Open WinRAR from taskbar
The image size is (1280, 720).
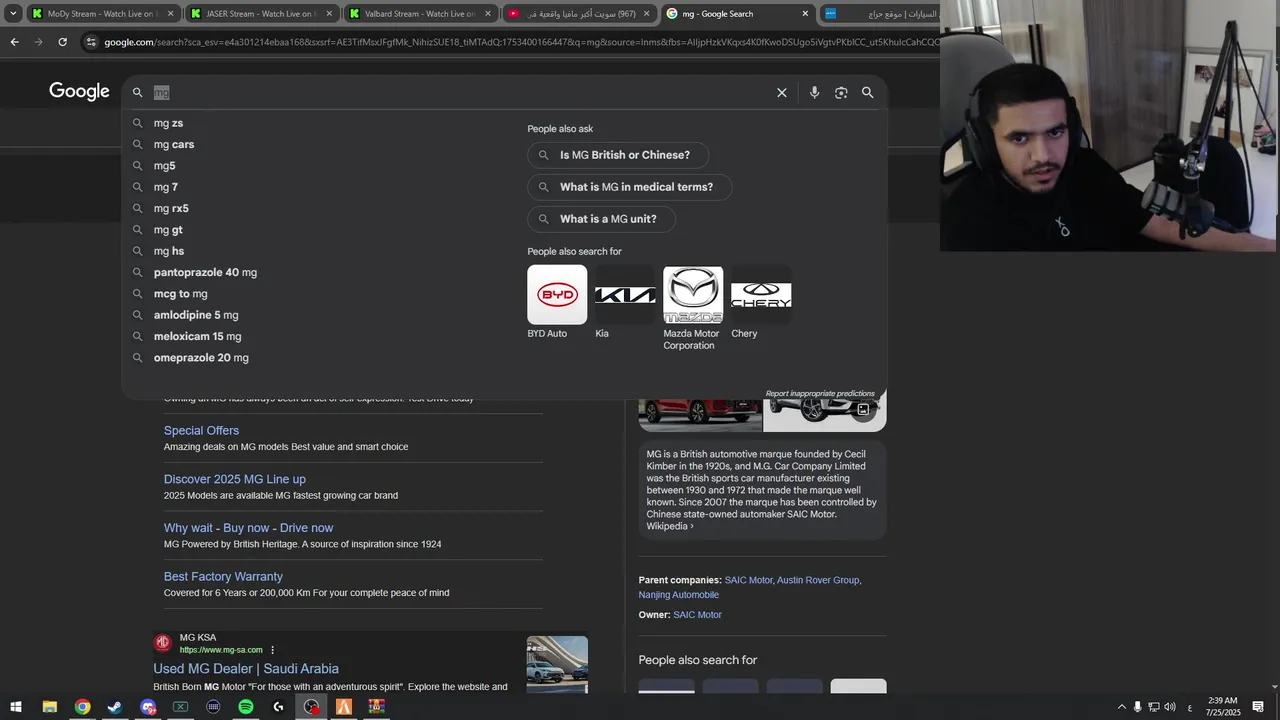[376, 707]
